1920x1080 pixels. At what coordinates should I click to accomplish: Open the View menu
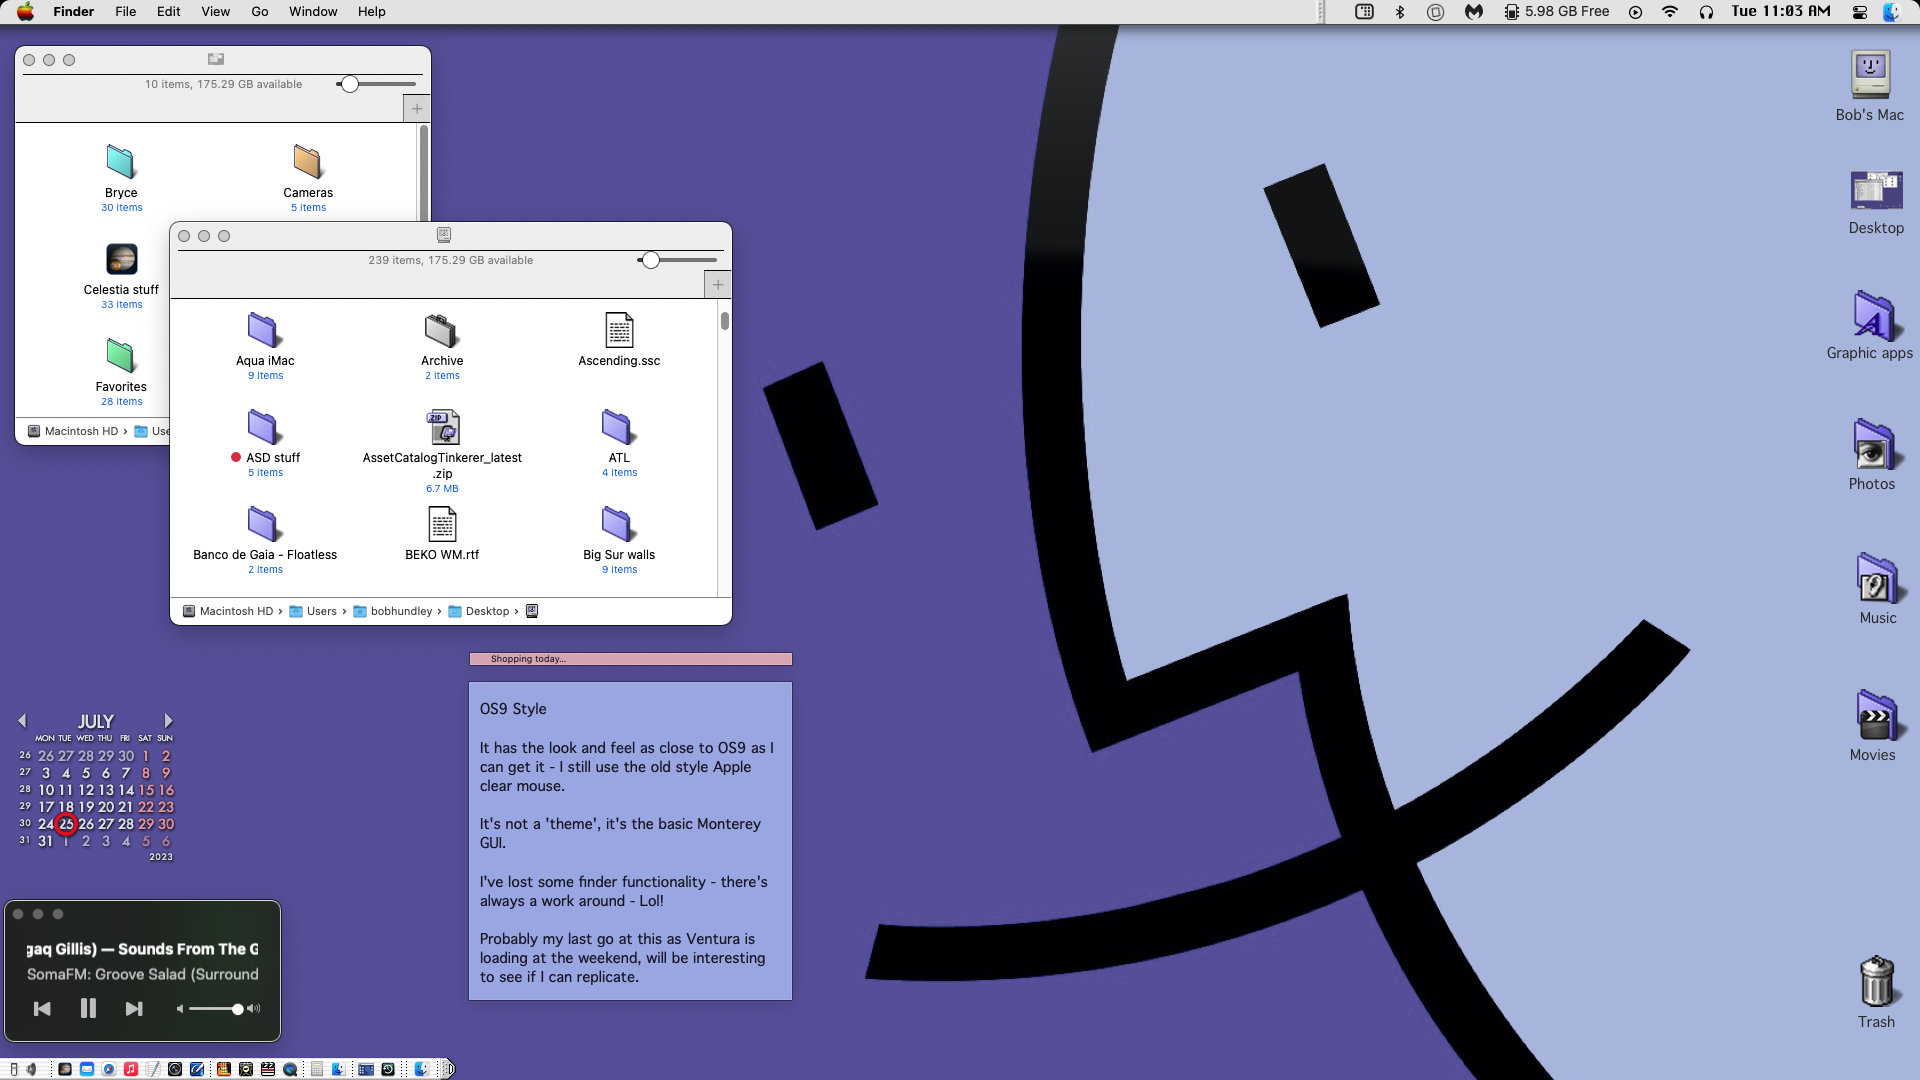click(215, 11)
